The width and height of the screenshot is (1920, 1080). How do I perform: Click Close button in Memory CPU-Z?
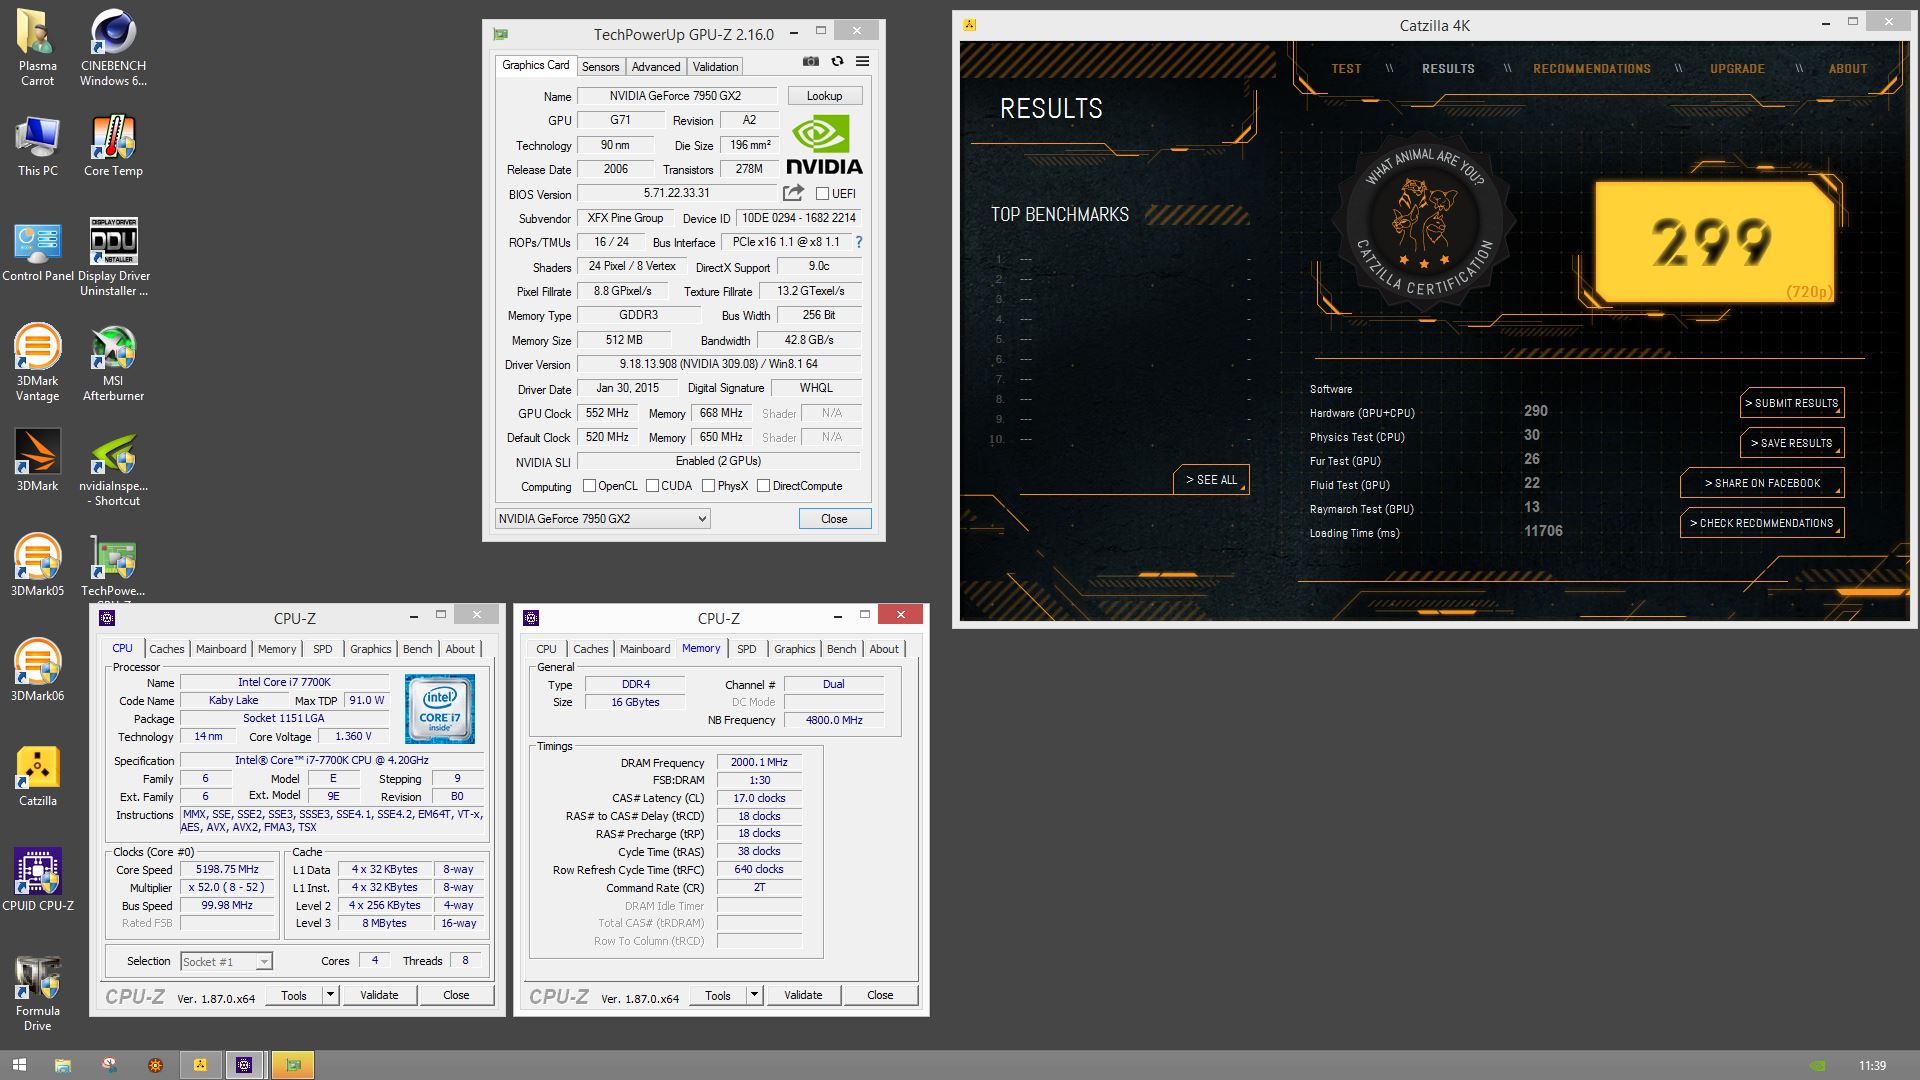[880, 995]
